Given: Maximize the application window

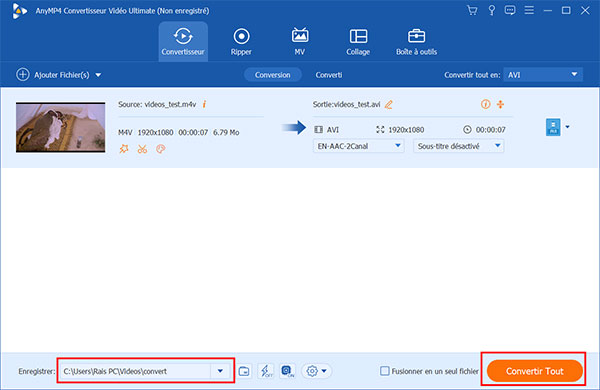Looking at the screenshot, I should click(x=566, y=11).
